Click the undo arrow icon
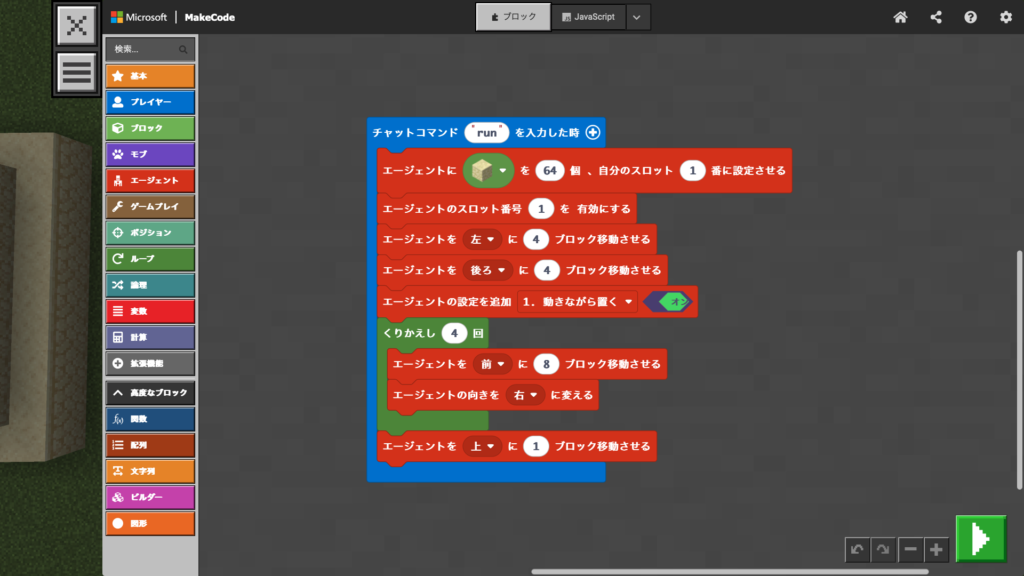The width and height of the screenshot is (1024, 576). [857, 549]
